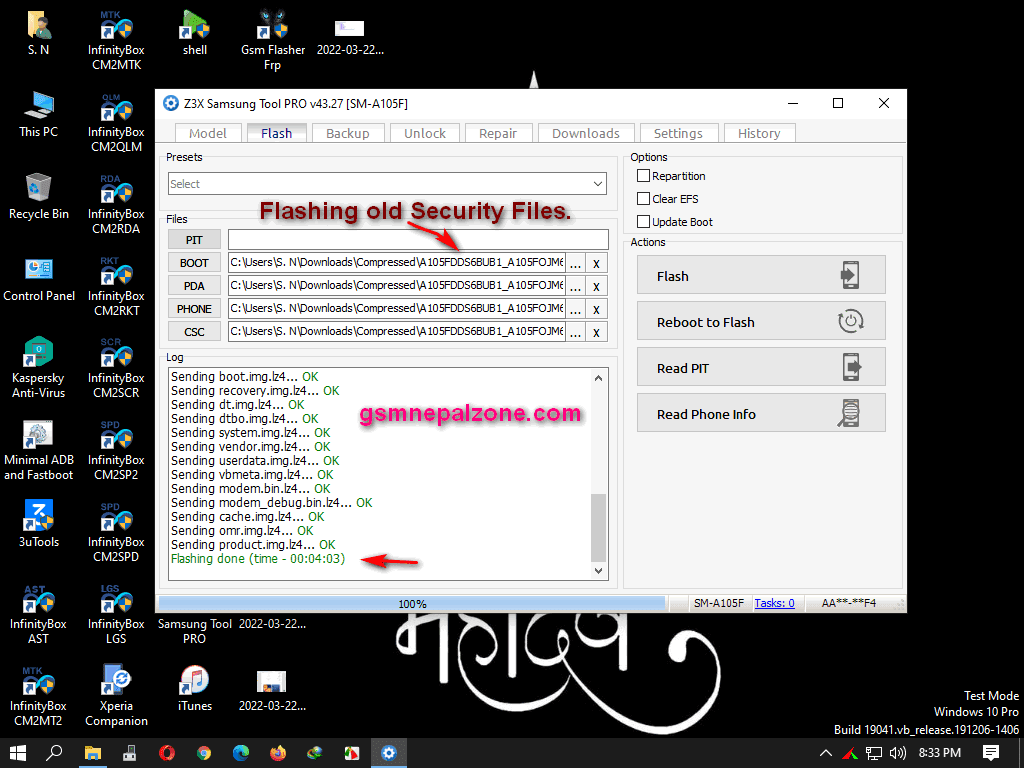Click the 100% flashing progress bar
This screenshot has height=768, width=1024.
click(412, 603)
